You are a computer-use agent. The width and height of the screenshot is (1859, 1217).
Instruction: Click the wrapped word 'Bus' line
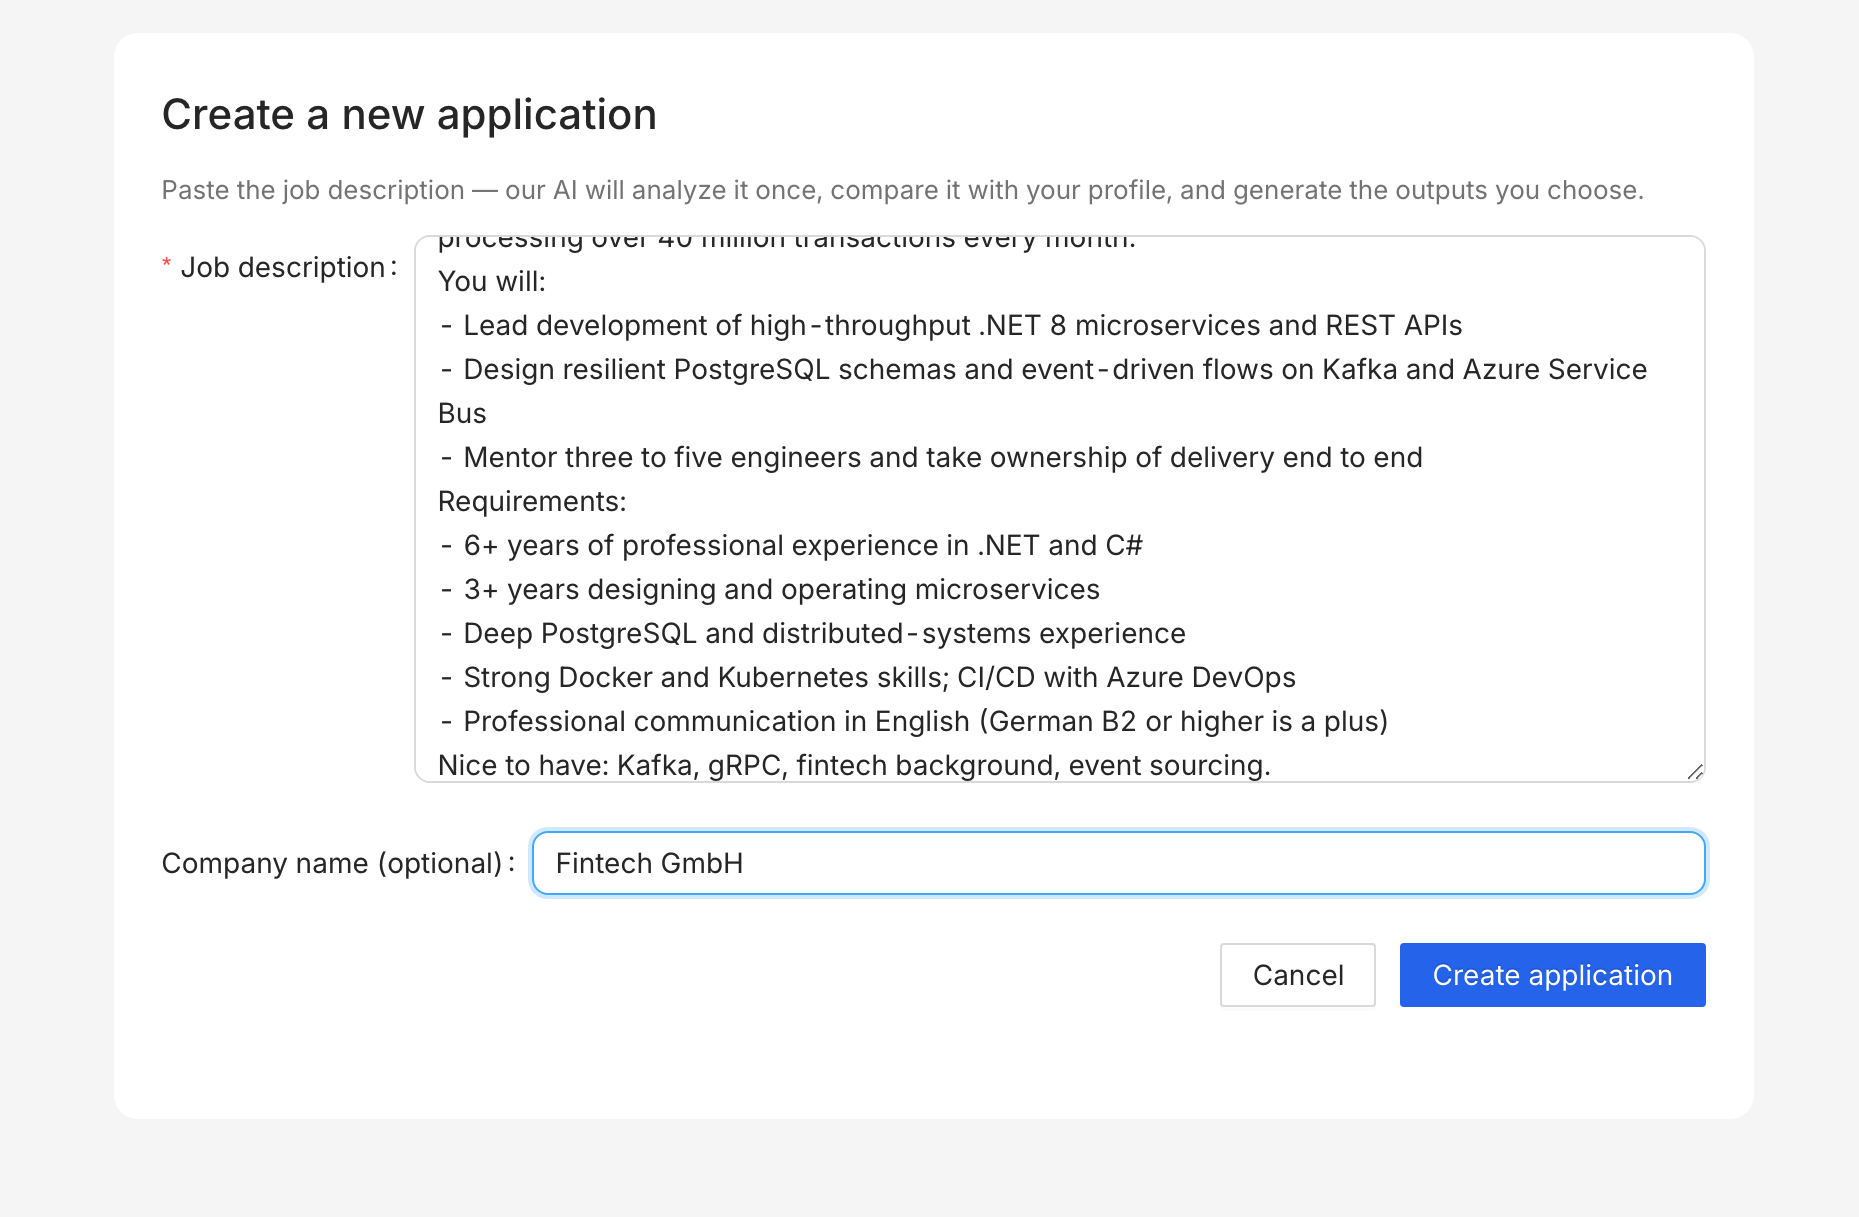(462, 413)
